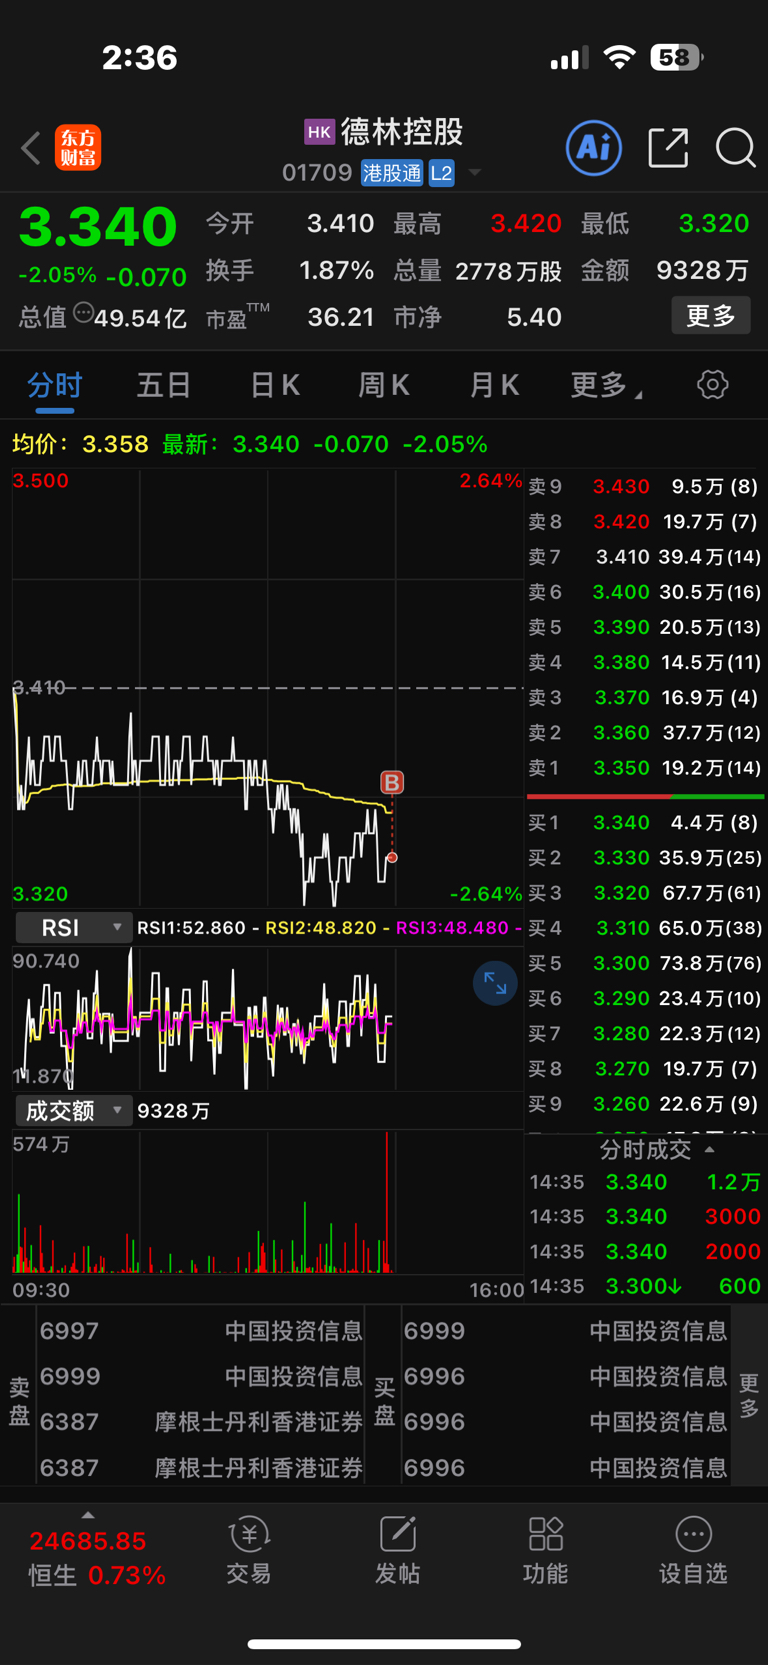Image resolution: width=769 pixels, height=1665 pixels.
Task: Tap the 金额 9328万 value
Action: point(703,271)
